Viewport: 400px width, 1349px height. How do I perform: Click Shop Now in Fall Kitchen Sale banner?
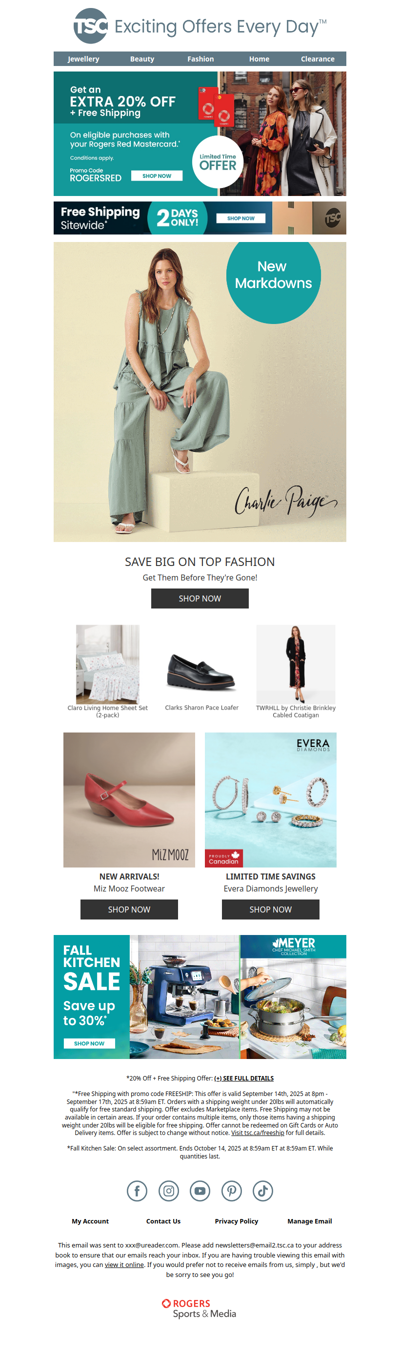coord(89,1043)
